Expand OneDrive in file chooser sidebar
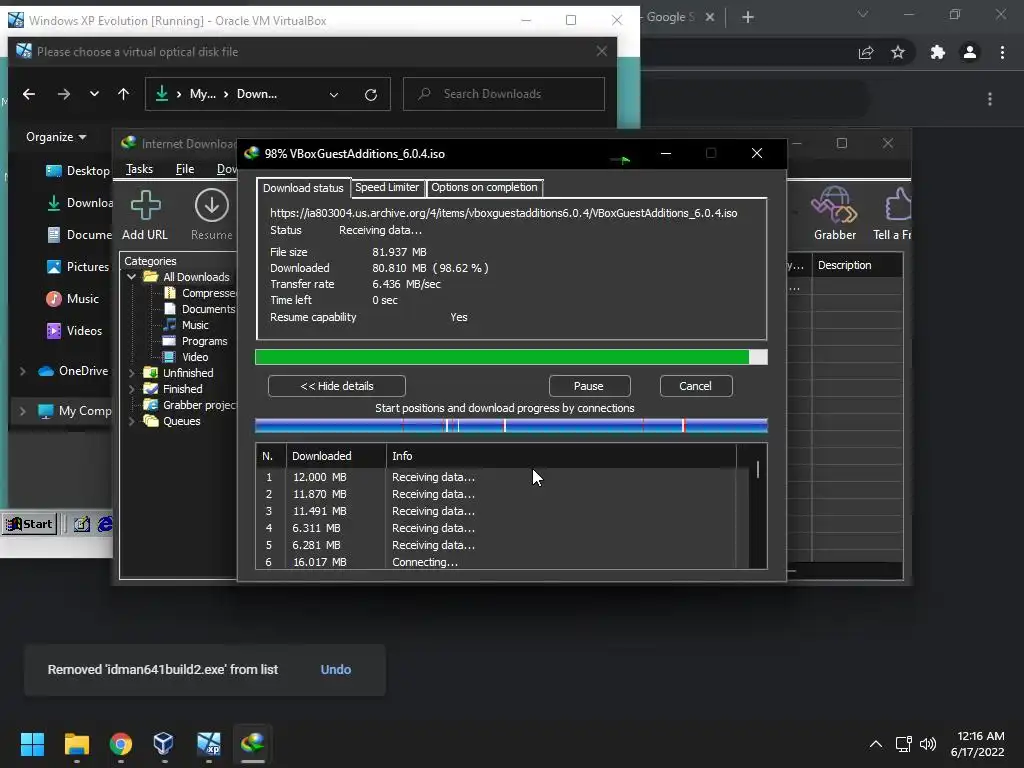This screenshot has width=1024, height=768. [x=23, y=371]
